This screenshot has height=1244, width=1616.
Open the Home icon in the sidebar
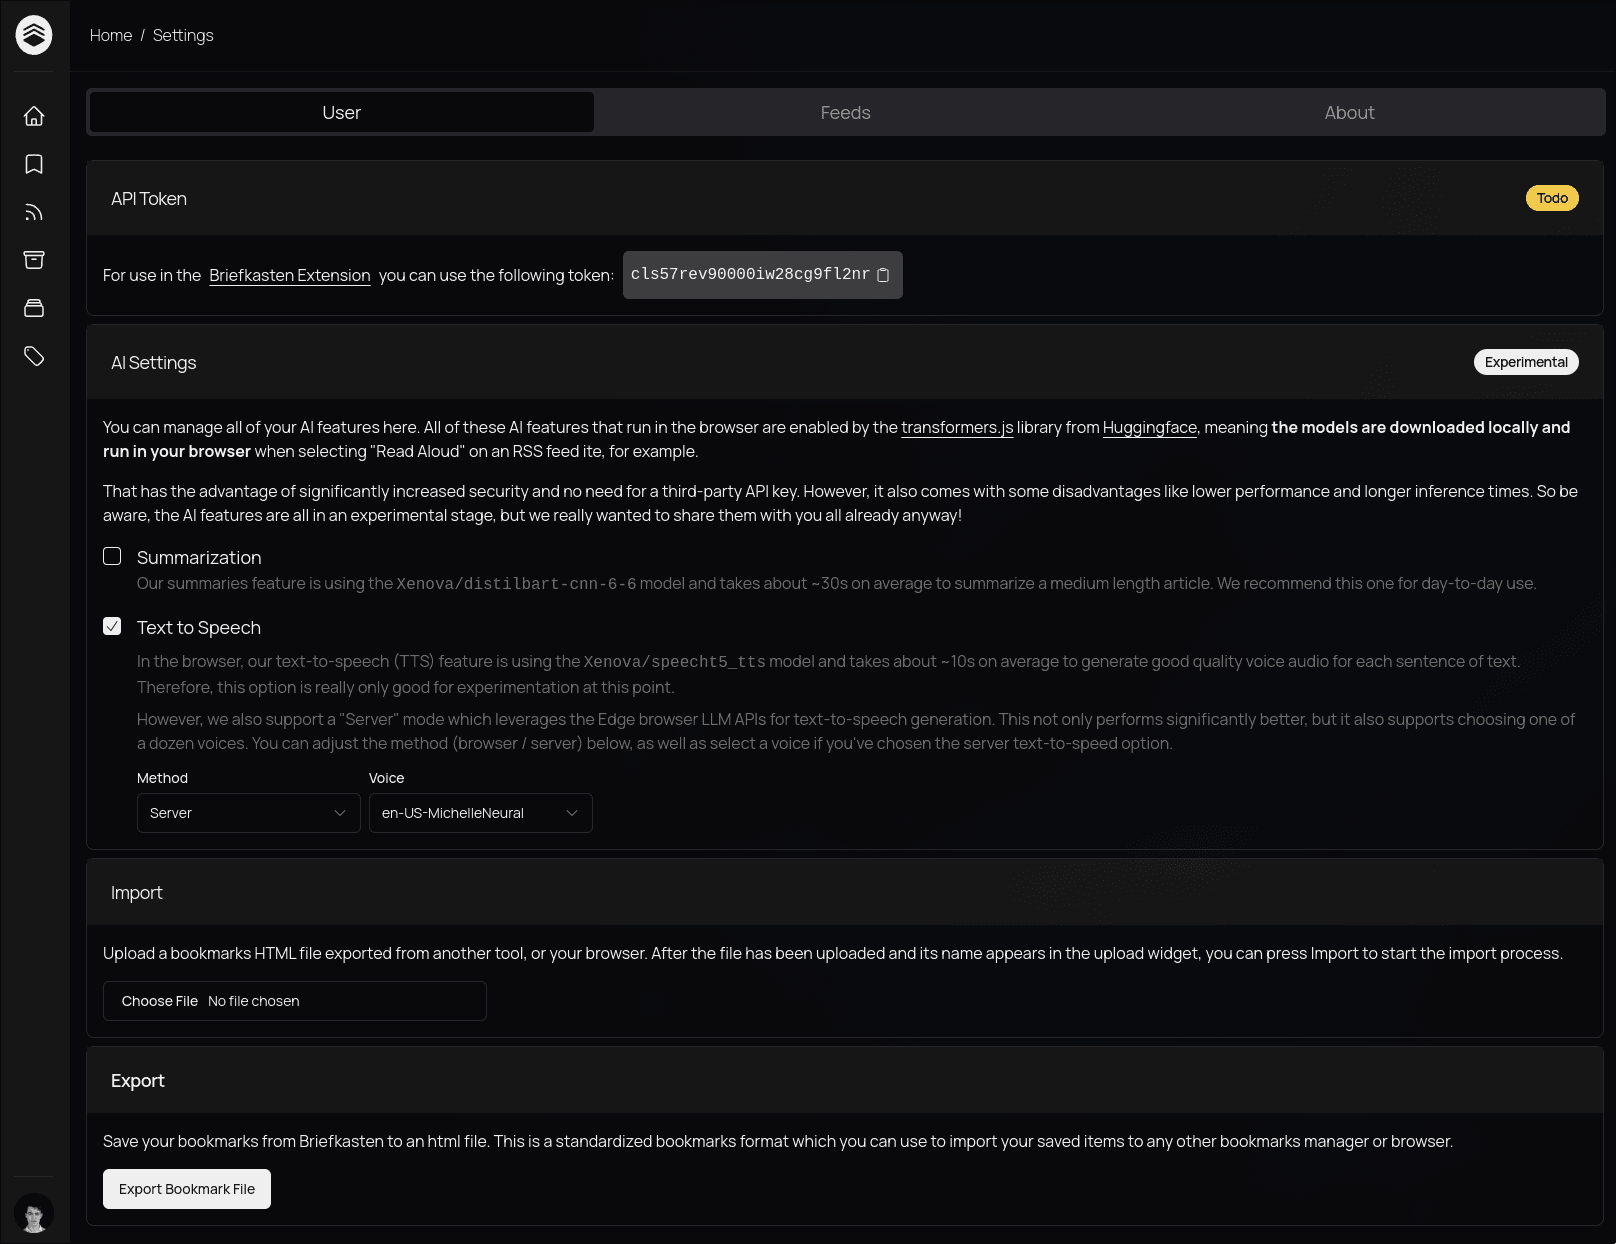click(x=34, y=116)
